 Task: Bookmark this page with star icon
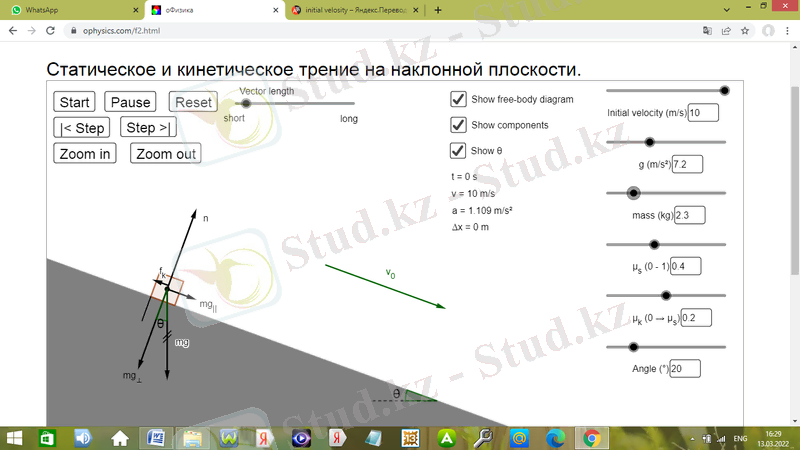click(745, 31)
